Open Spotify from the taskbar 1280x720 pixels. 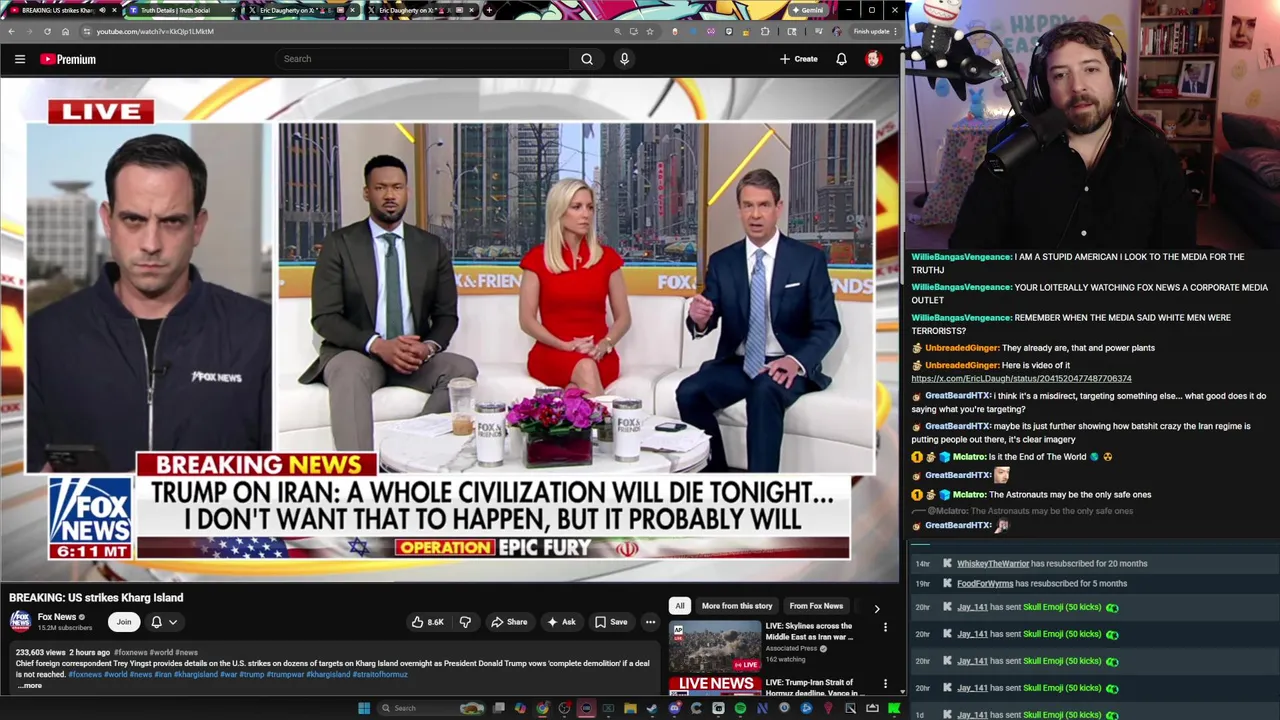740,708
